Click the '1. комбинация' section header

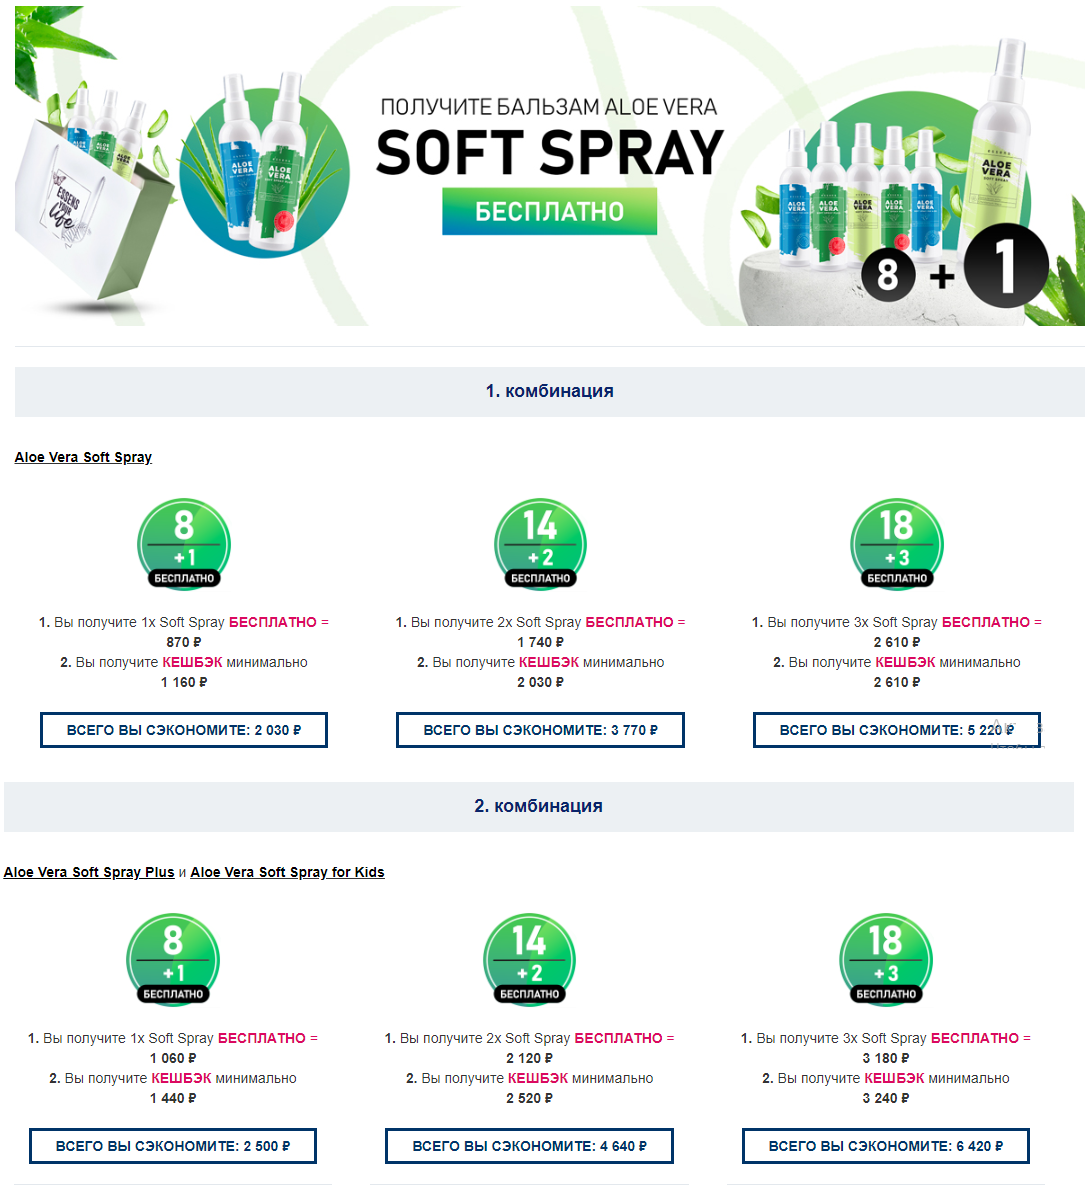point(549,391)
